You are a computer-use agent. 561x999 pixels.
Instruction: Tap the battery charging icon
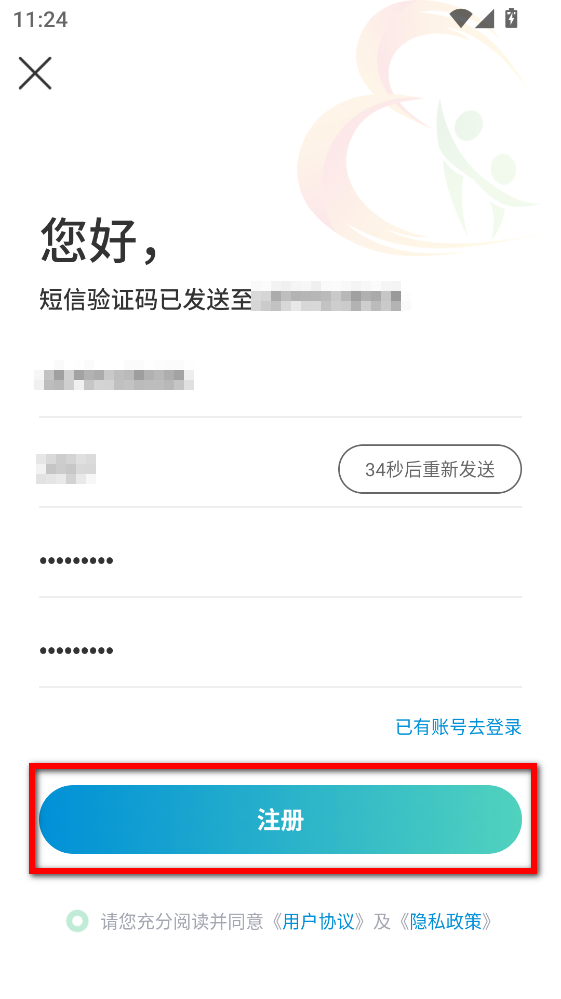[511, 18]
